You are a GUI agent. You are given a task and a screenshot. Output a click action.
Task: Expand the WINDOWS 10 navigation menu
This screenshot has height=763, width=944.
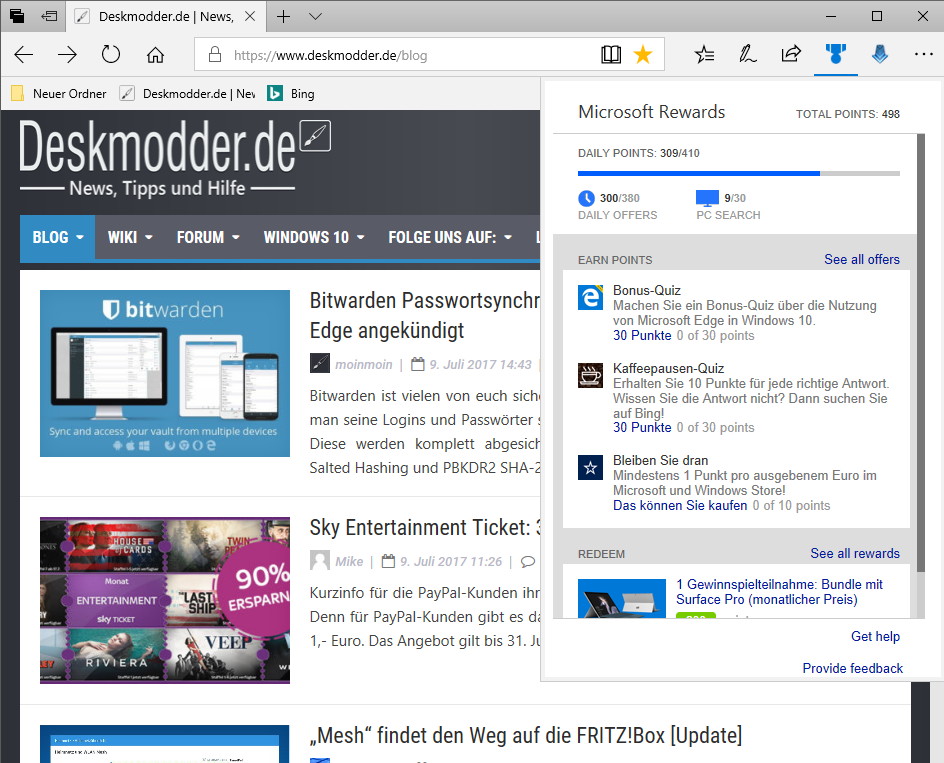[x=314, y=237]
